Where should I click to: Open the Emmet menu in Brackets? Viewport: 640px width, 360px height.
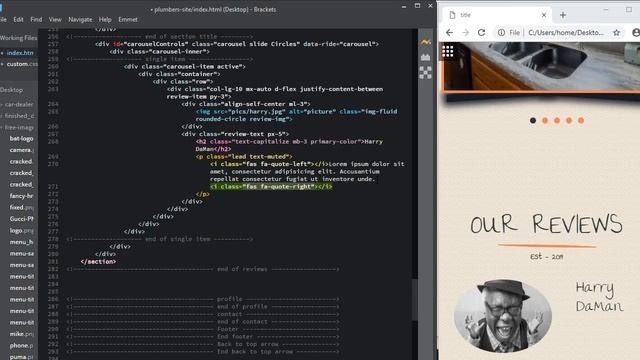point(128,19)
